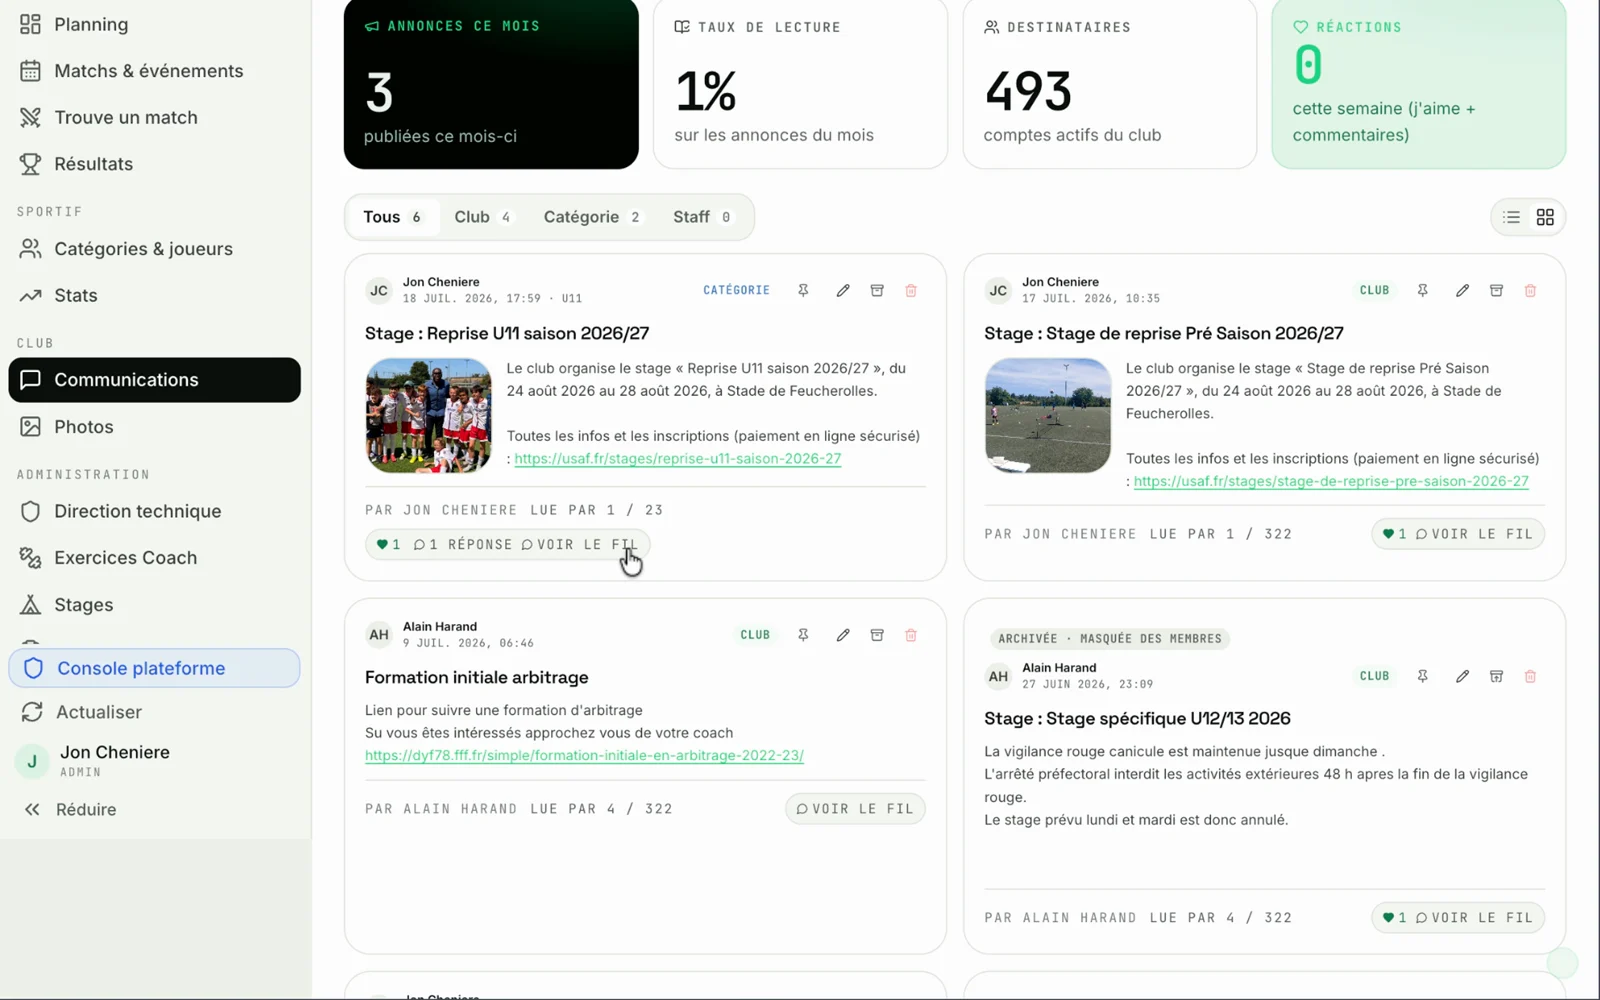
Task: Open the formation arbitrage dyf78 link
Action: (x=584, y=755)
